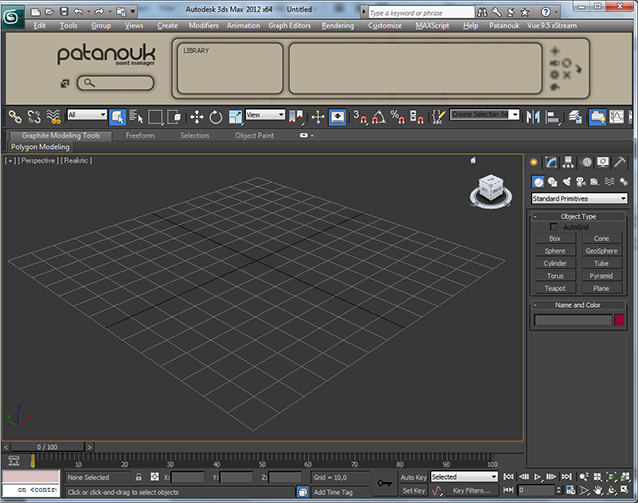Click the Pyramid button
The height and width of the screenshot is (503, 638).
[601, 276]
